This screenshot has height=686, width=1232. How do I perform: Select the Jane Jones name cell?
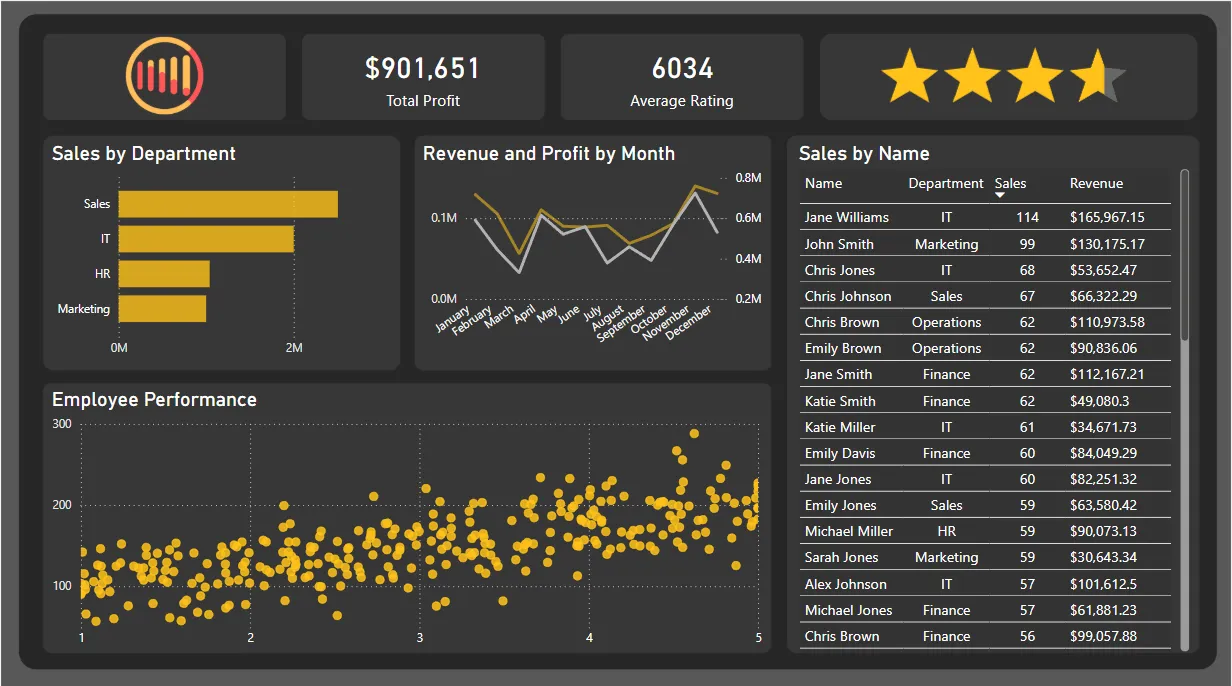(838, 479)
